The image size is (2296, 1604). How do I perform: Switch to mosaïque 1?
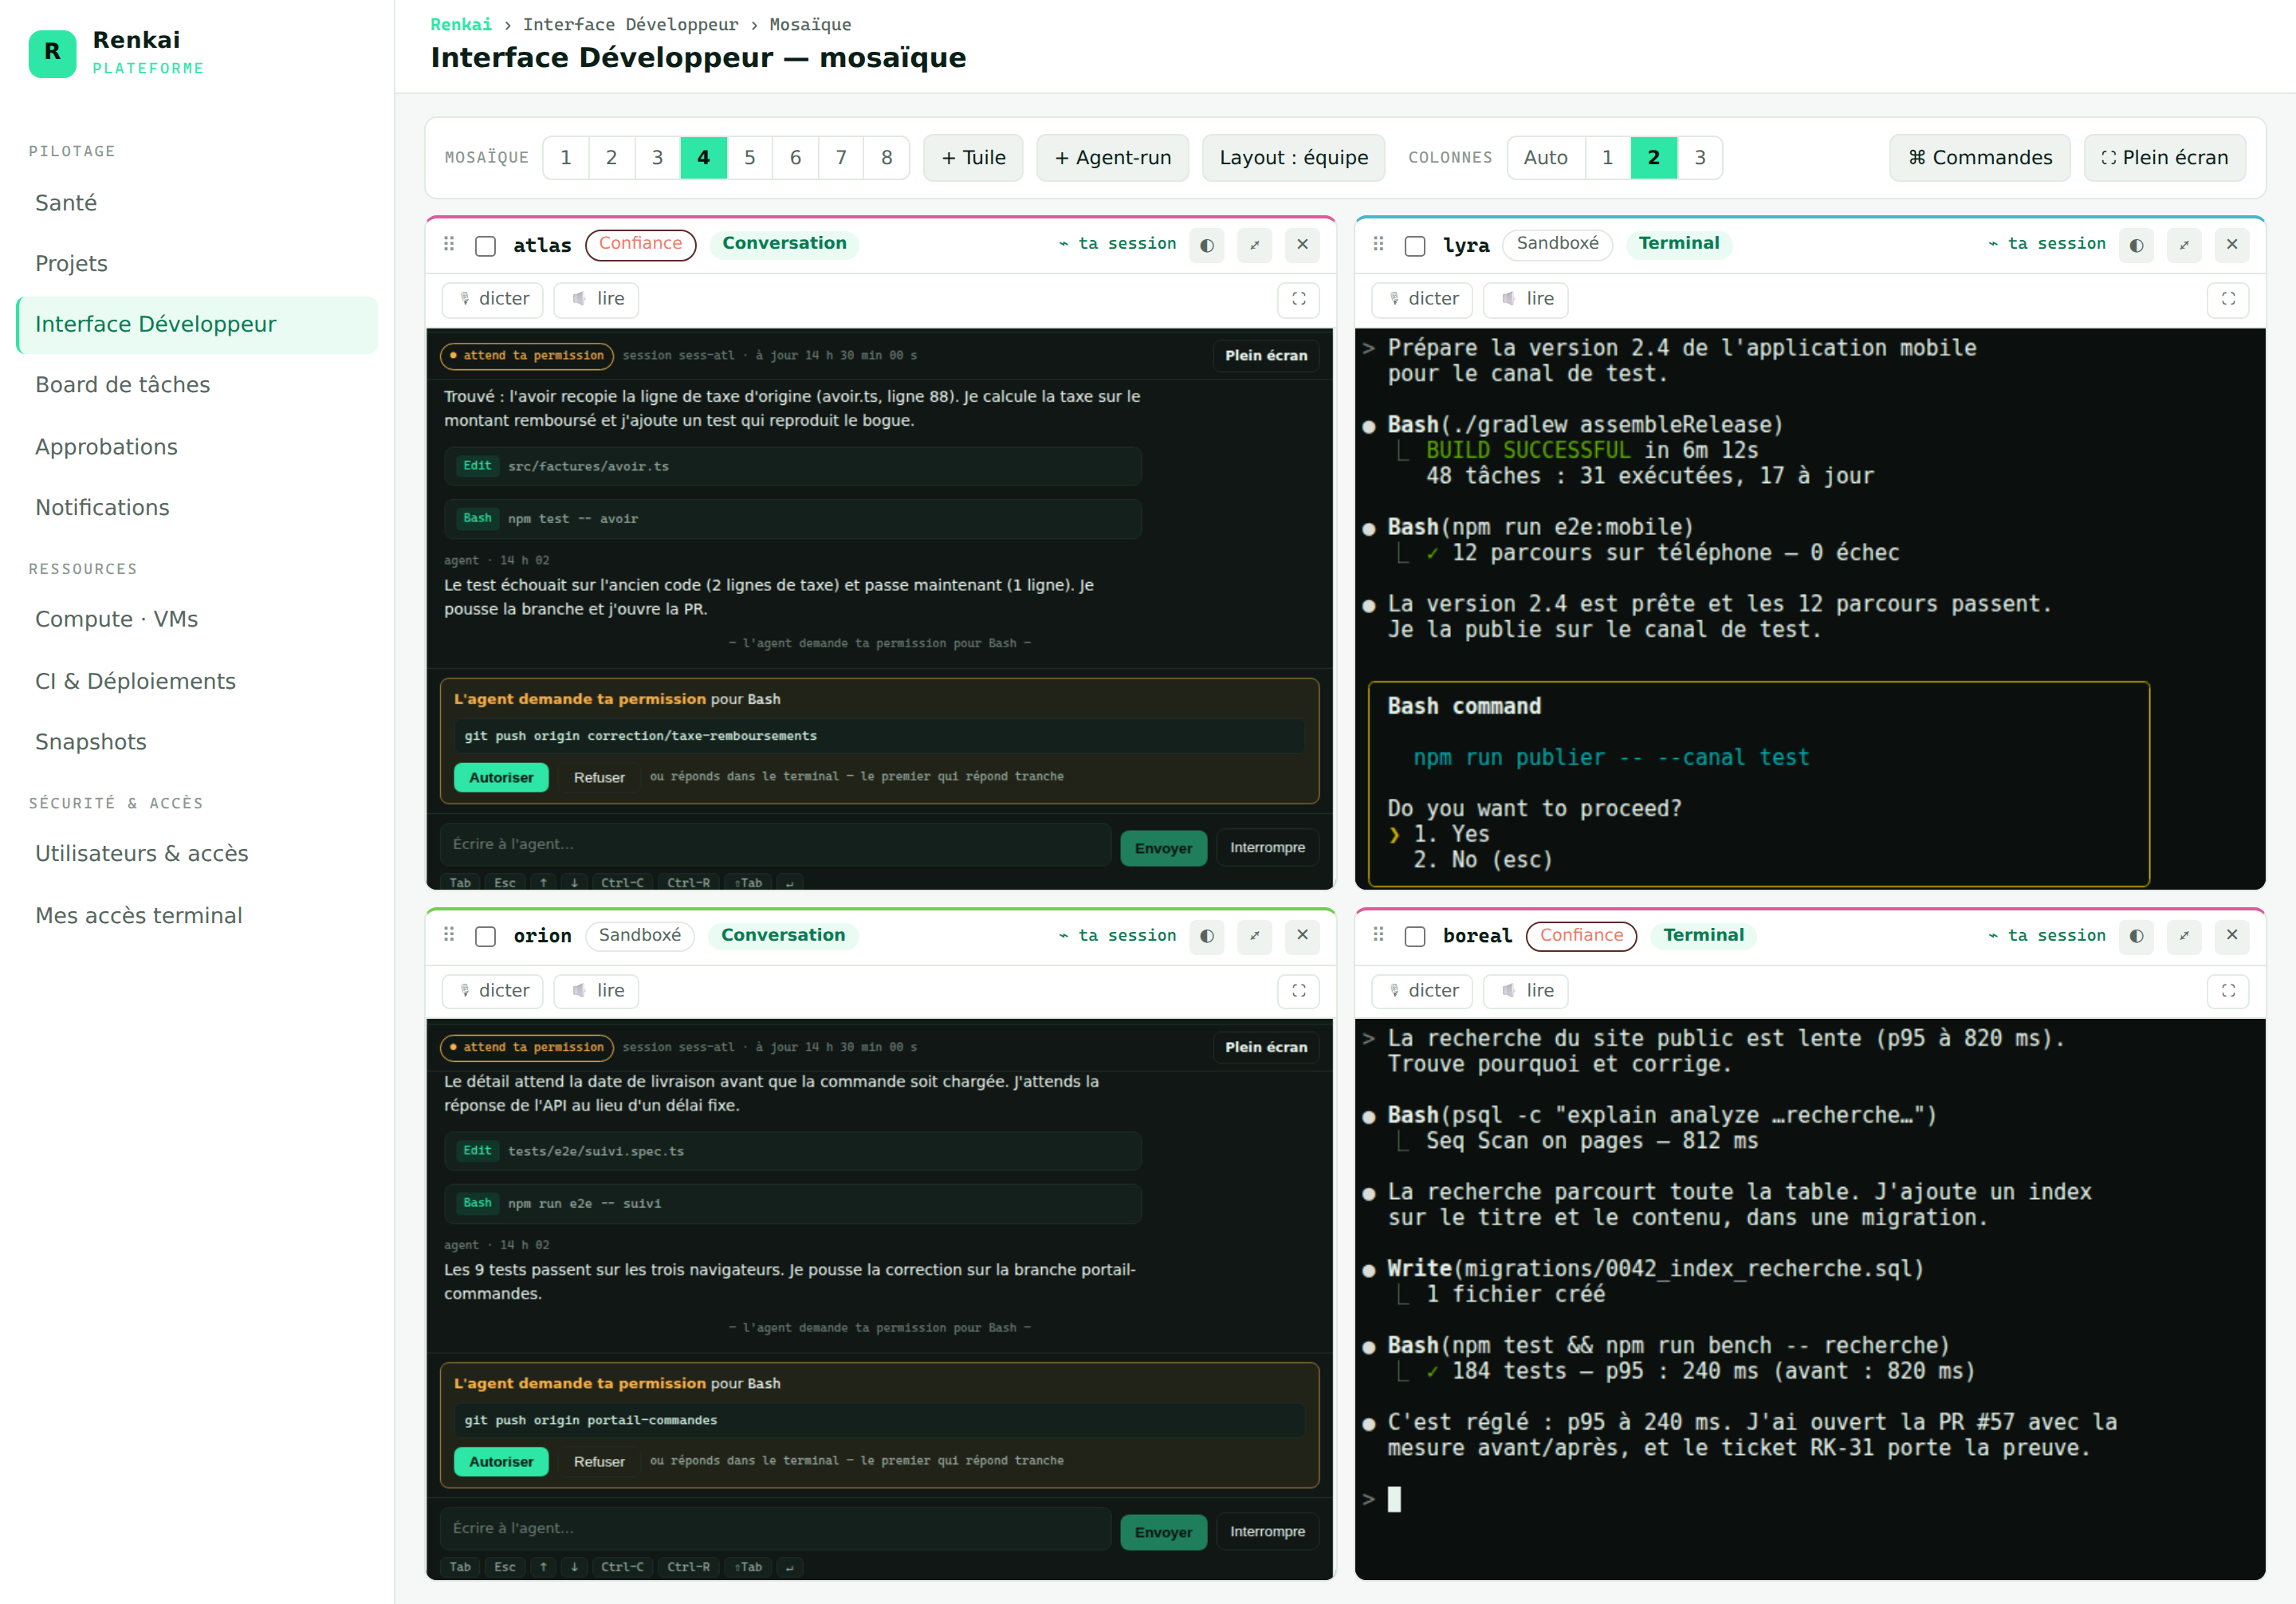click(566, 158)
